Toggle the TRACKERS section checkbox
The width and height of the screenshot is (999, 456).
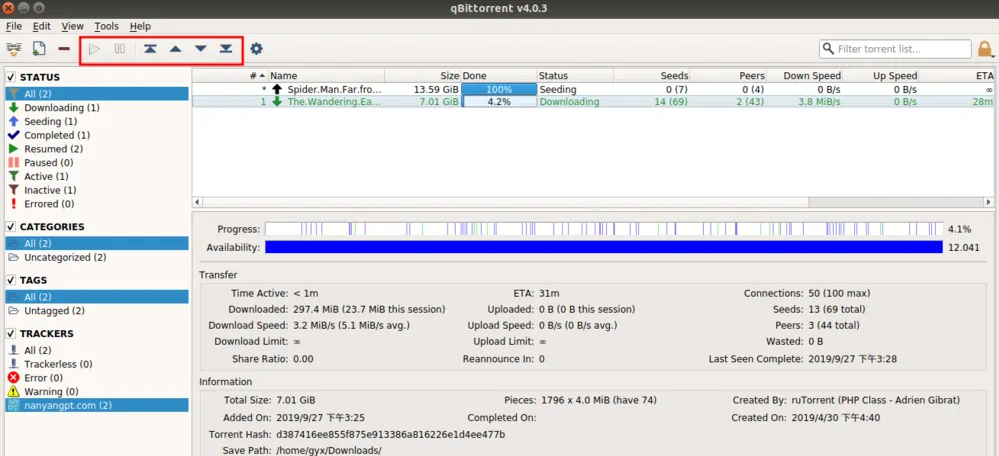pyautogui.click(x=11, y=334)
